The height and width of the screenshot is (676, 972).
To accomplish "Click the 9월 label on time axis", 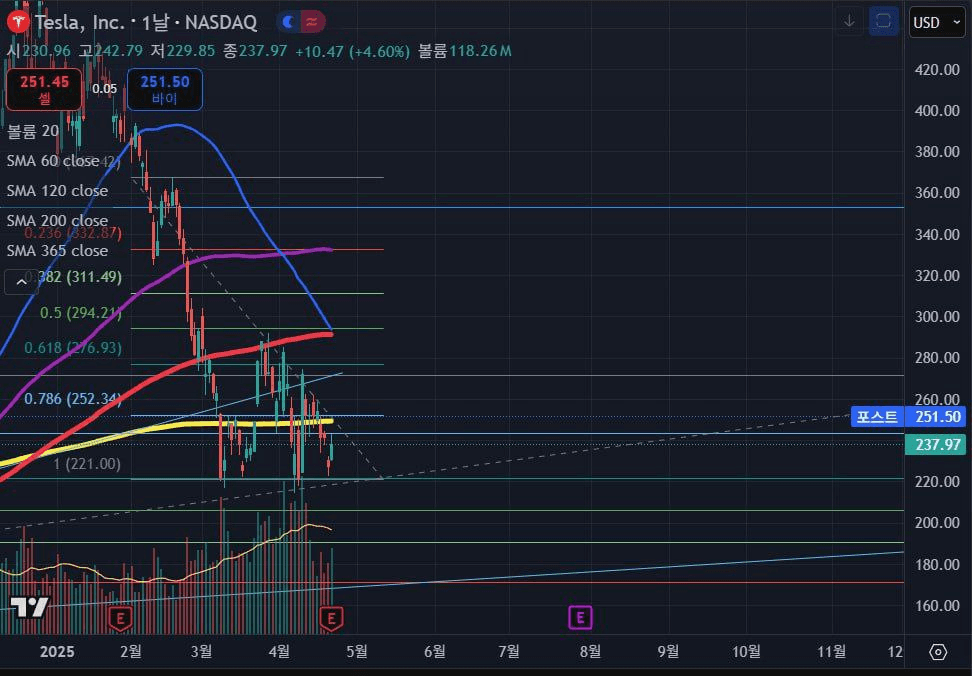I will point(668,652).
